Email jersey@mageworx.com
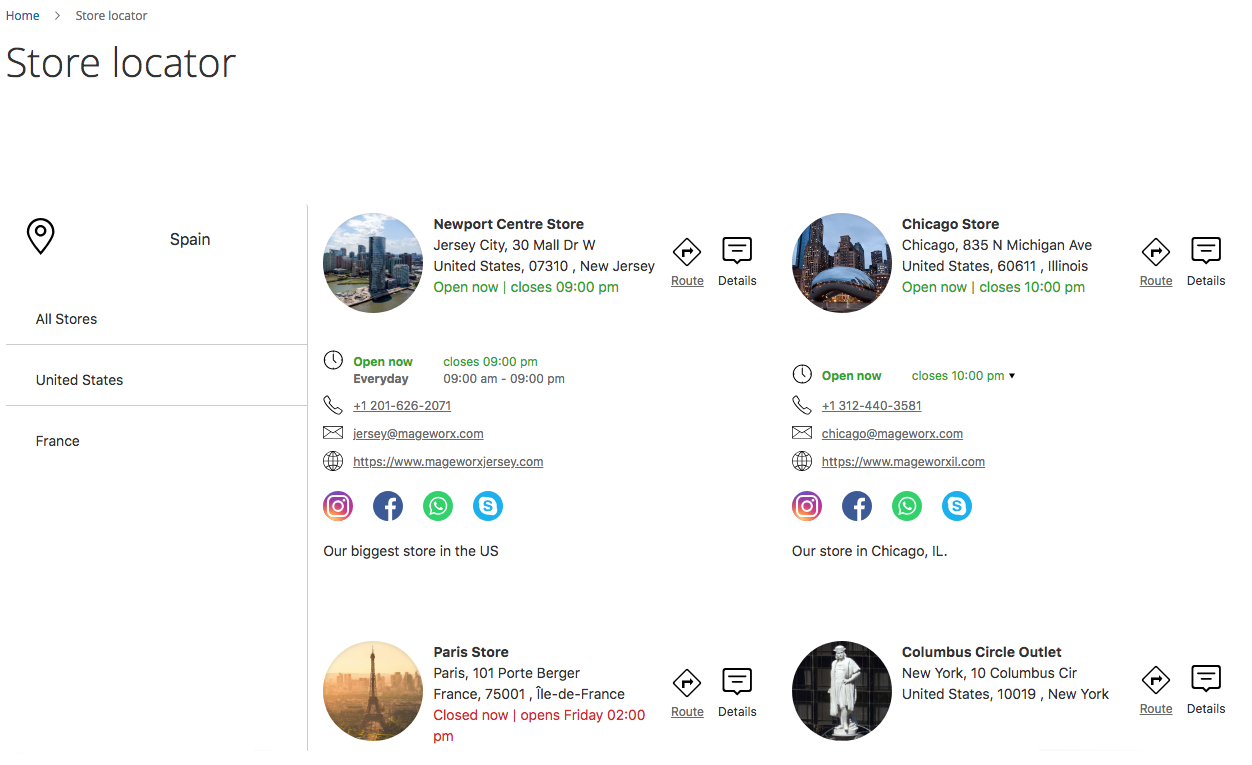Image resolution: width=1252 pixels, height=765 pixels. click(418, 434)
